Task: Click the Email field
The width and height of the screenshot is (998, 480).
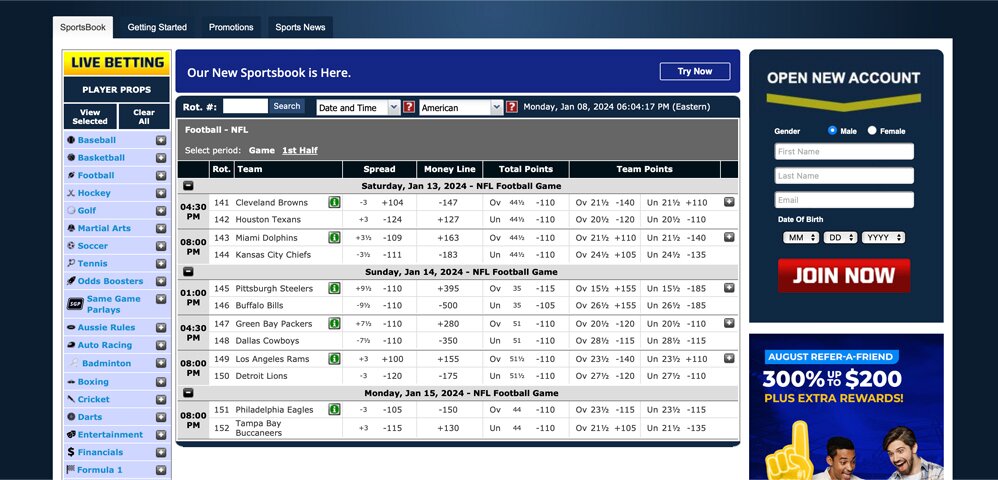Action: [x=844, y=200]
